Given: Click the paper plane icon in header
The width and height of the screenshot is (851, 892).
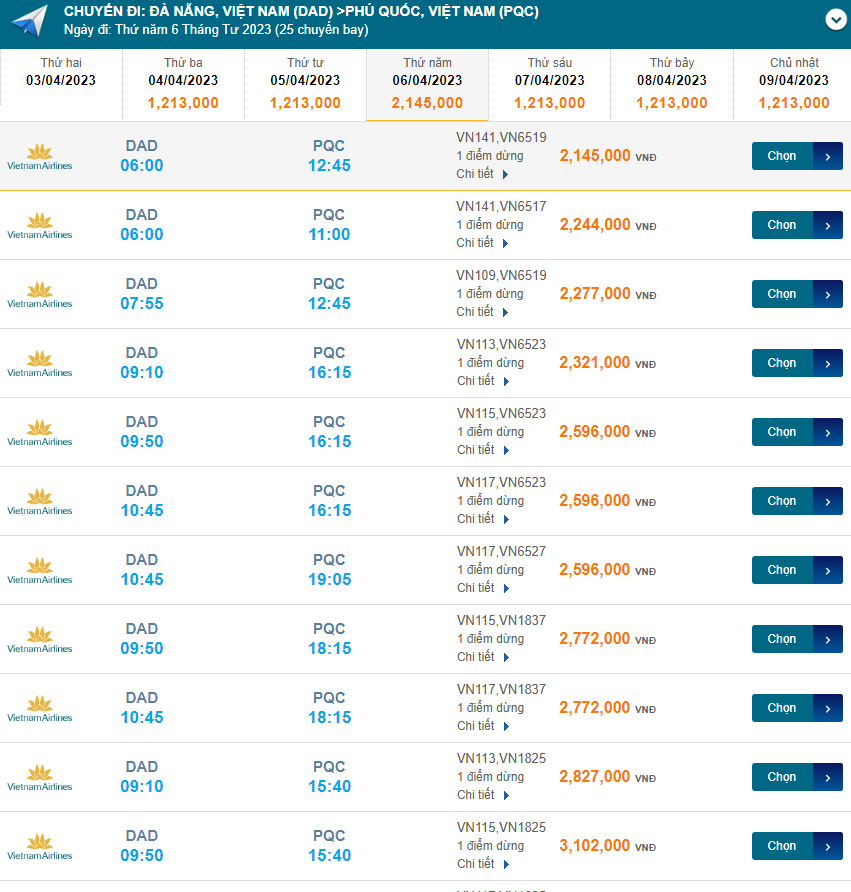Looking at the screenshot, I should (x=31, y=21).
